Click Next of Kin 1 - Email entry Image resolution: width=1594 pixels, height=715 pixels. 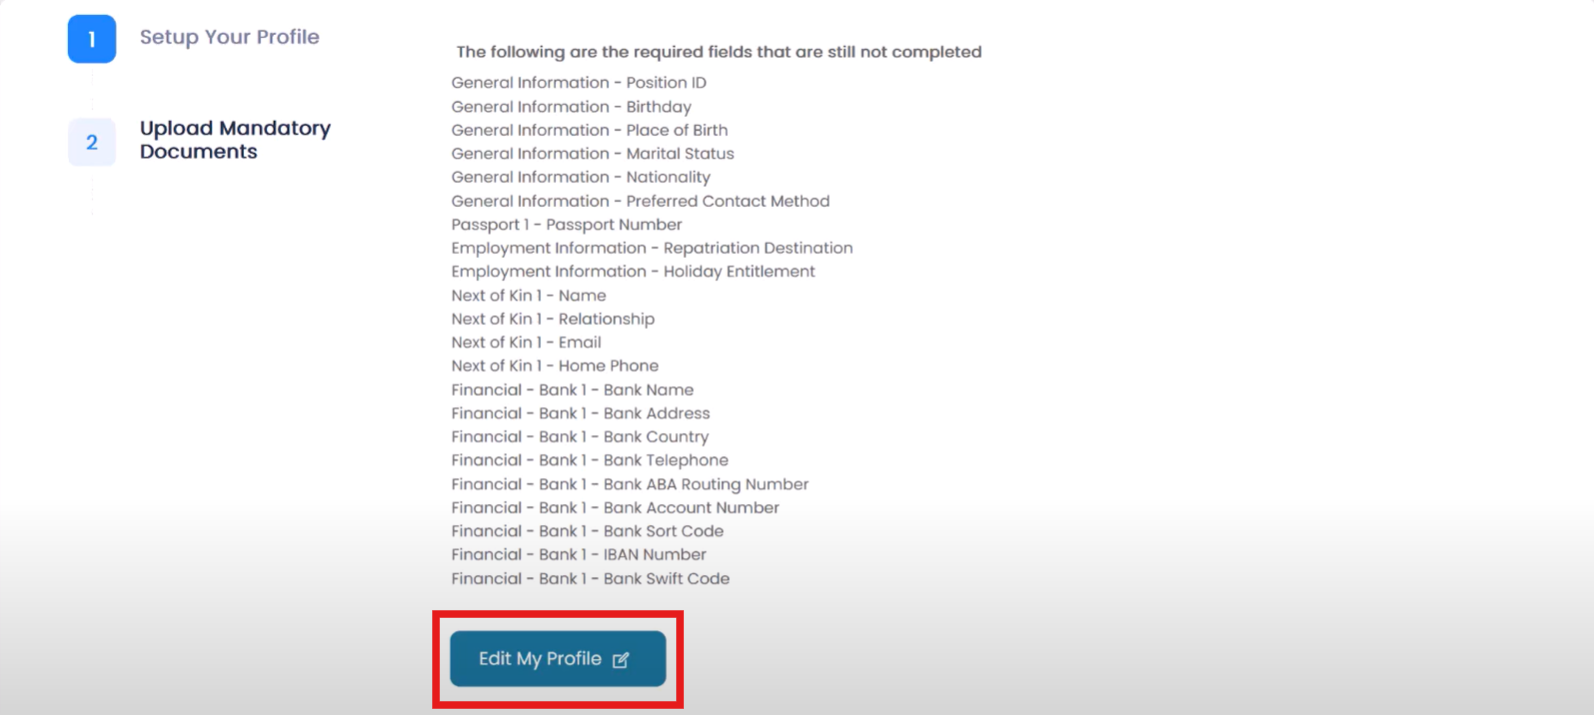pos(526,342)
